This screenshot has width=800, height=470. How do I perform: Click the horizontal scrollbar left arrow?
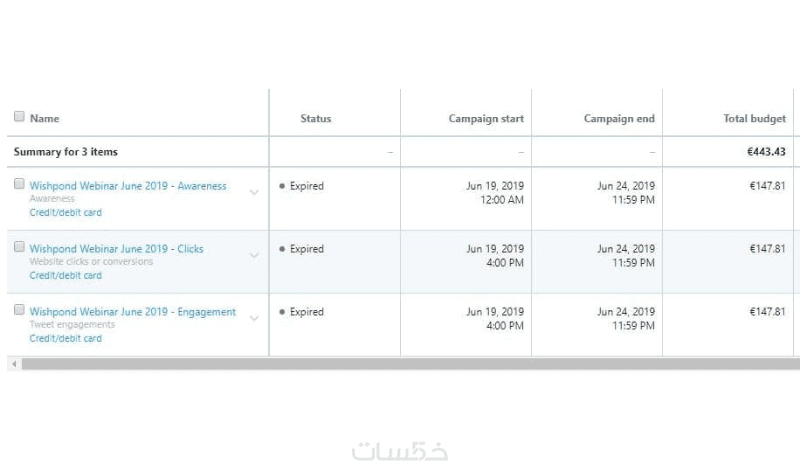[13, 364]
